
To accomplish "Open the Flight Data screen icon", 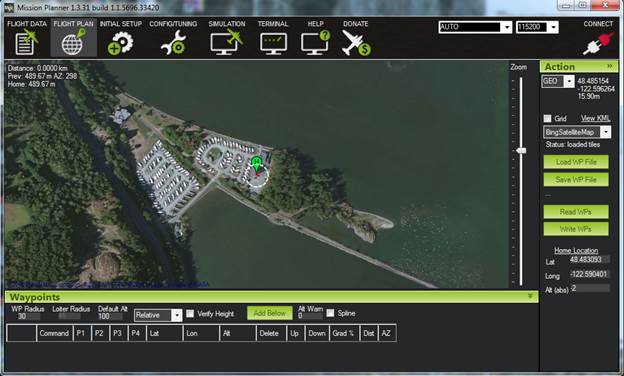I will [26, 43].
